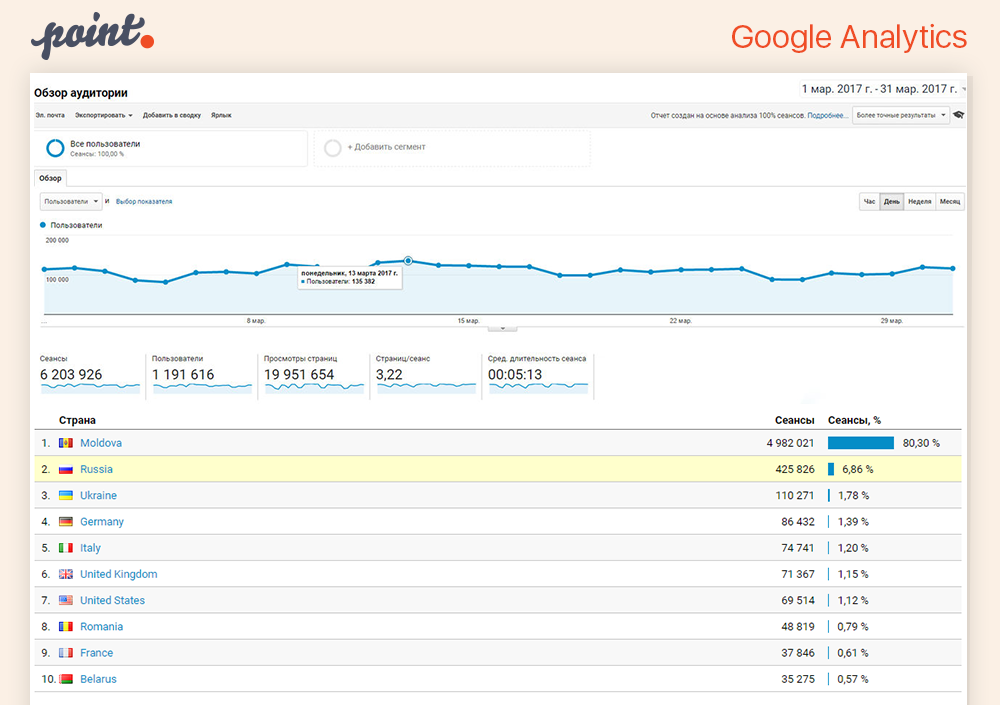Screen dimensions: 1000x705
Task: Click the Romania flag icon
Action: [x=66, y=626]
